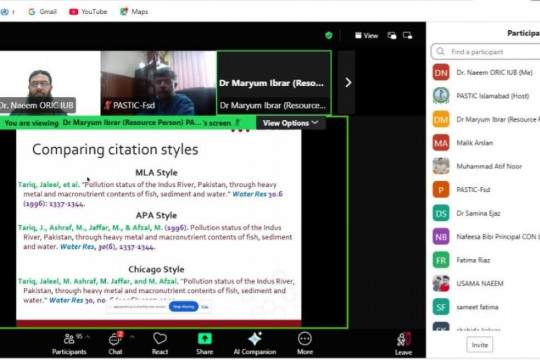Click the minimize-to-mini-window icon

(x=407, y=35)
